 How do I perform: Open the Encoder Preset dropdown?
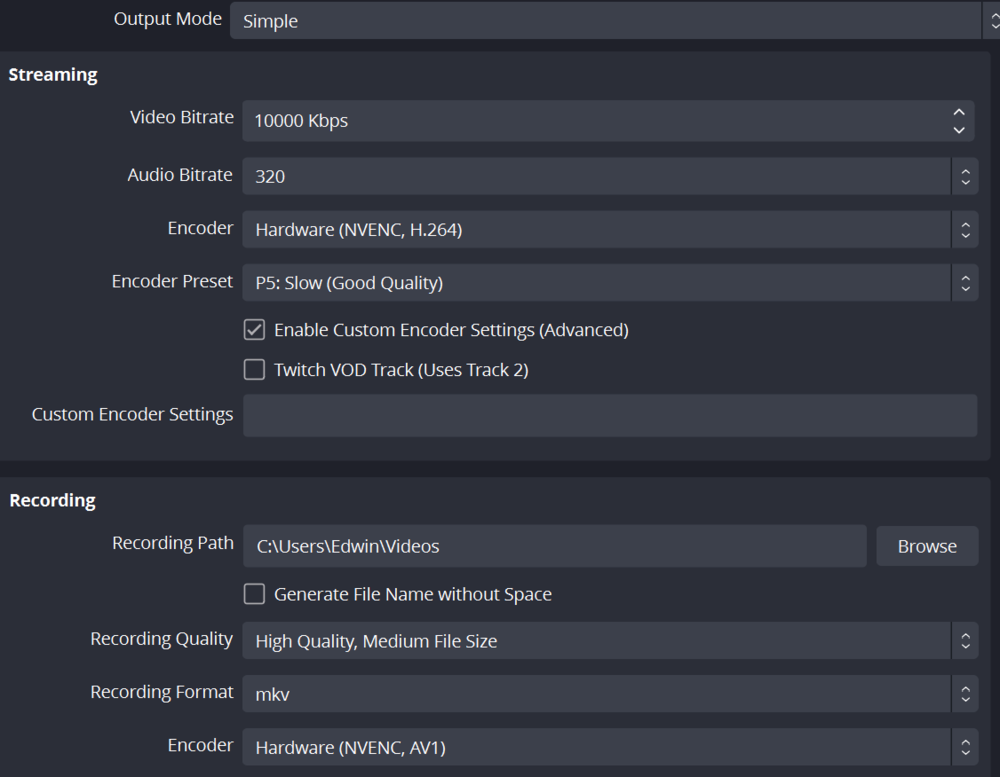(595, 283)
